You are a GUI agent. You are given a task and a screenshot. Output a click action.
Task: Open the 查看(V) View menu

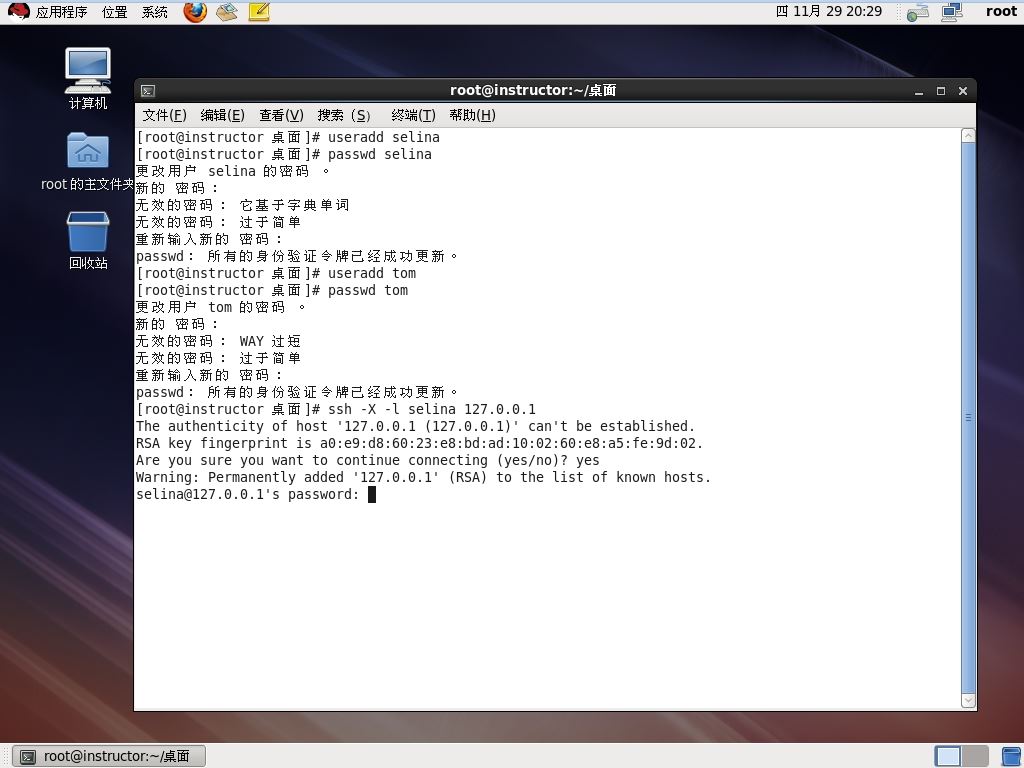pyautogui.click(x=281, y=115)
